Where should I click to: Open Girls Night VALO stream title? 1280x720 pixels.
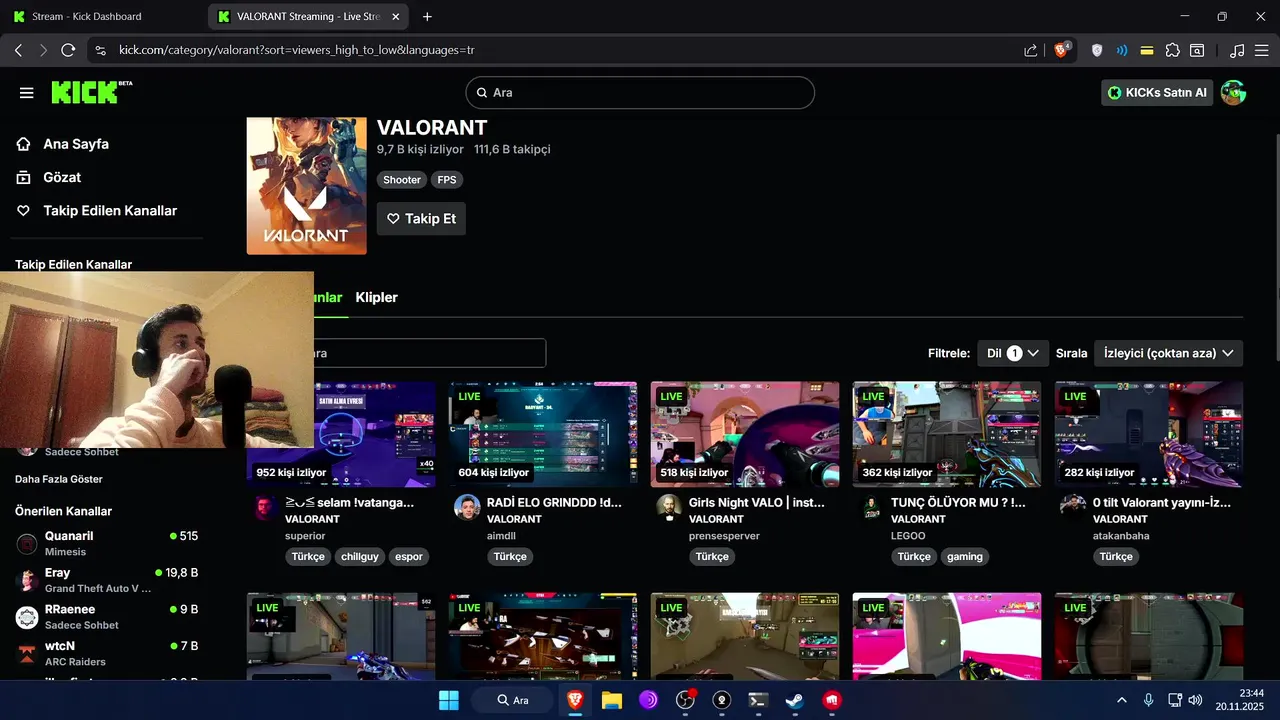(757, 503)
